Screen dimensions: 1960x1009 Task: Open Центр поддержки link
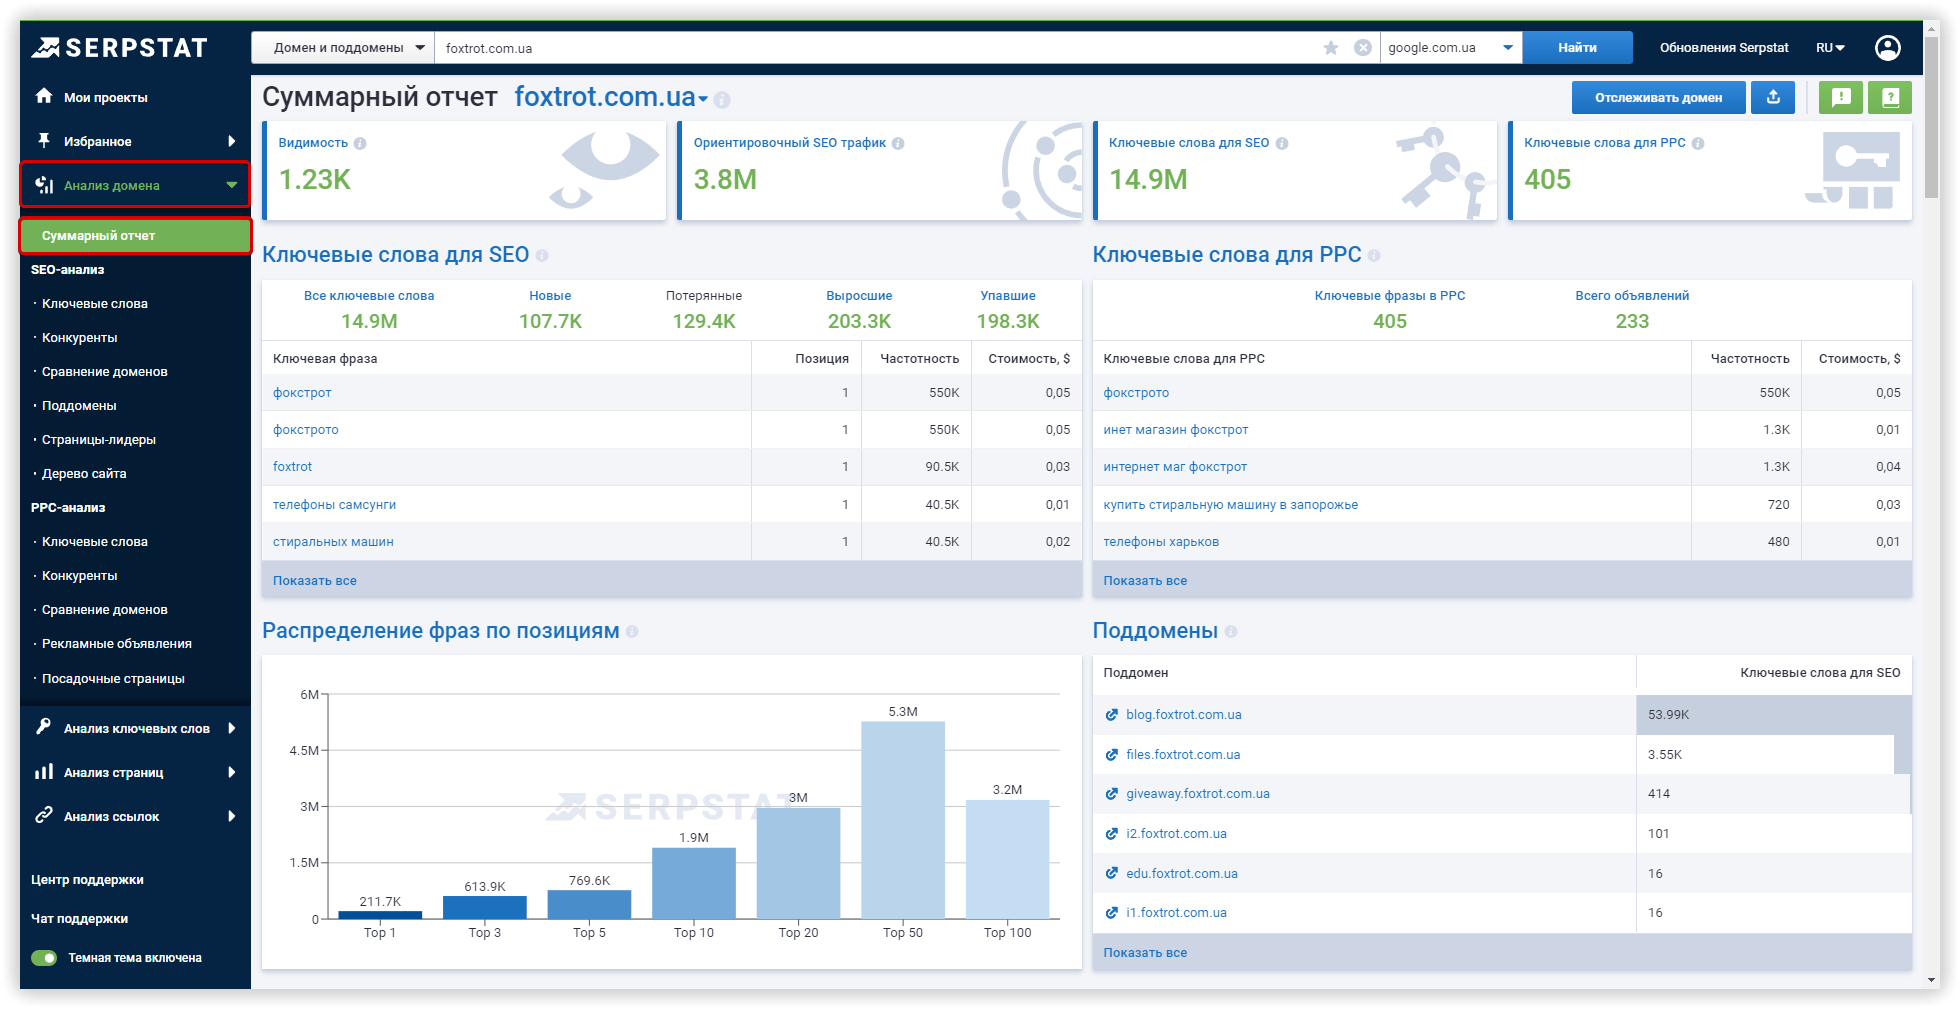pos(87,879)
